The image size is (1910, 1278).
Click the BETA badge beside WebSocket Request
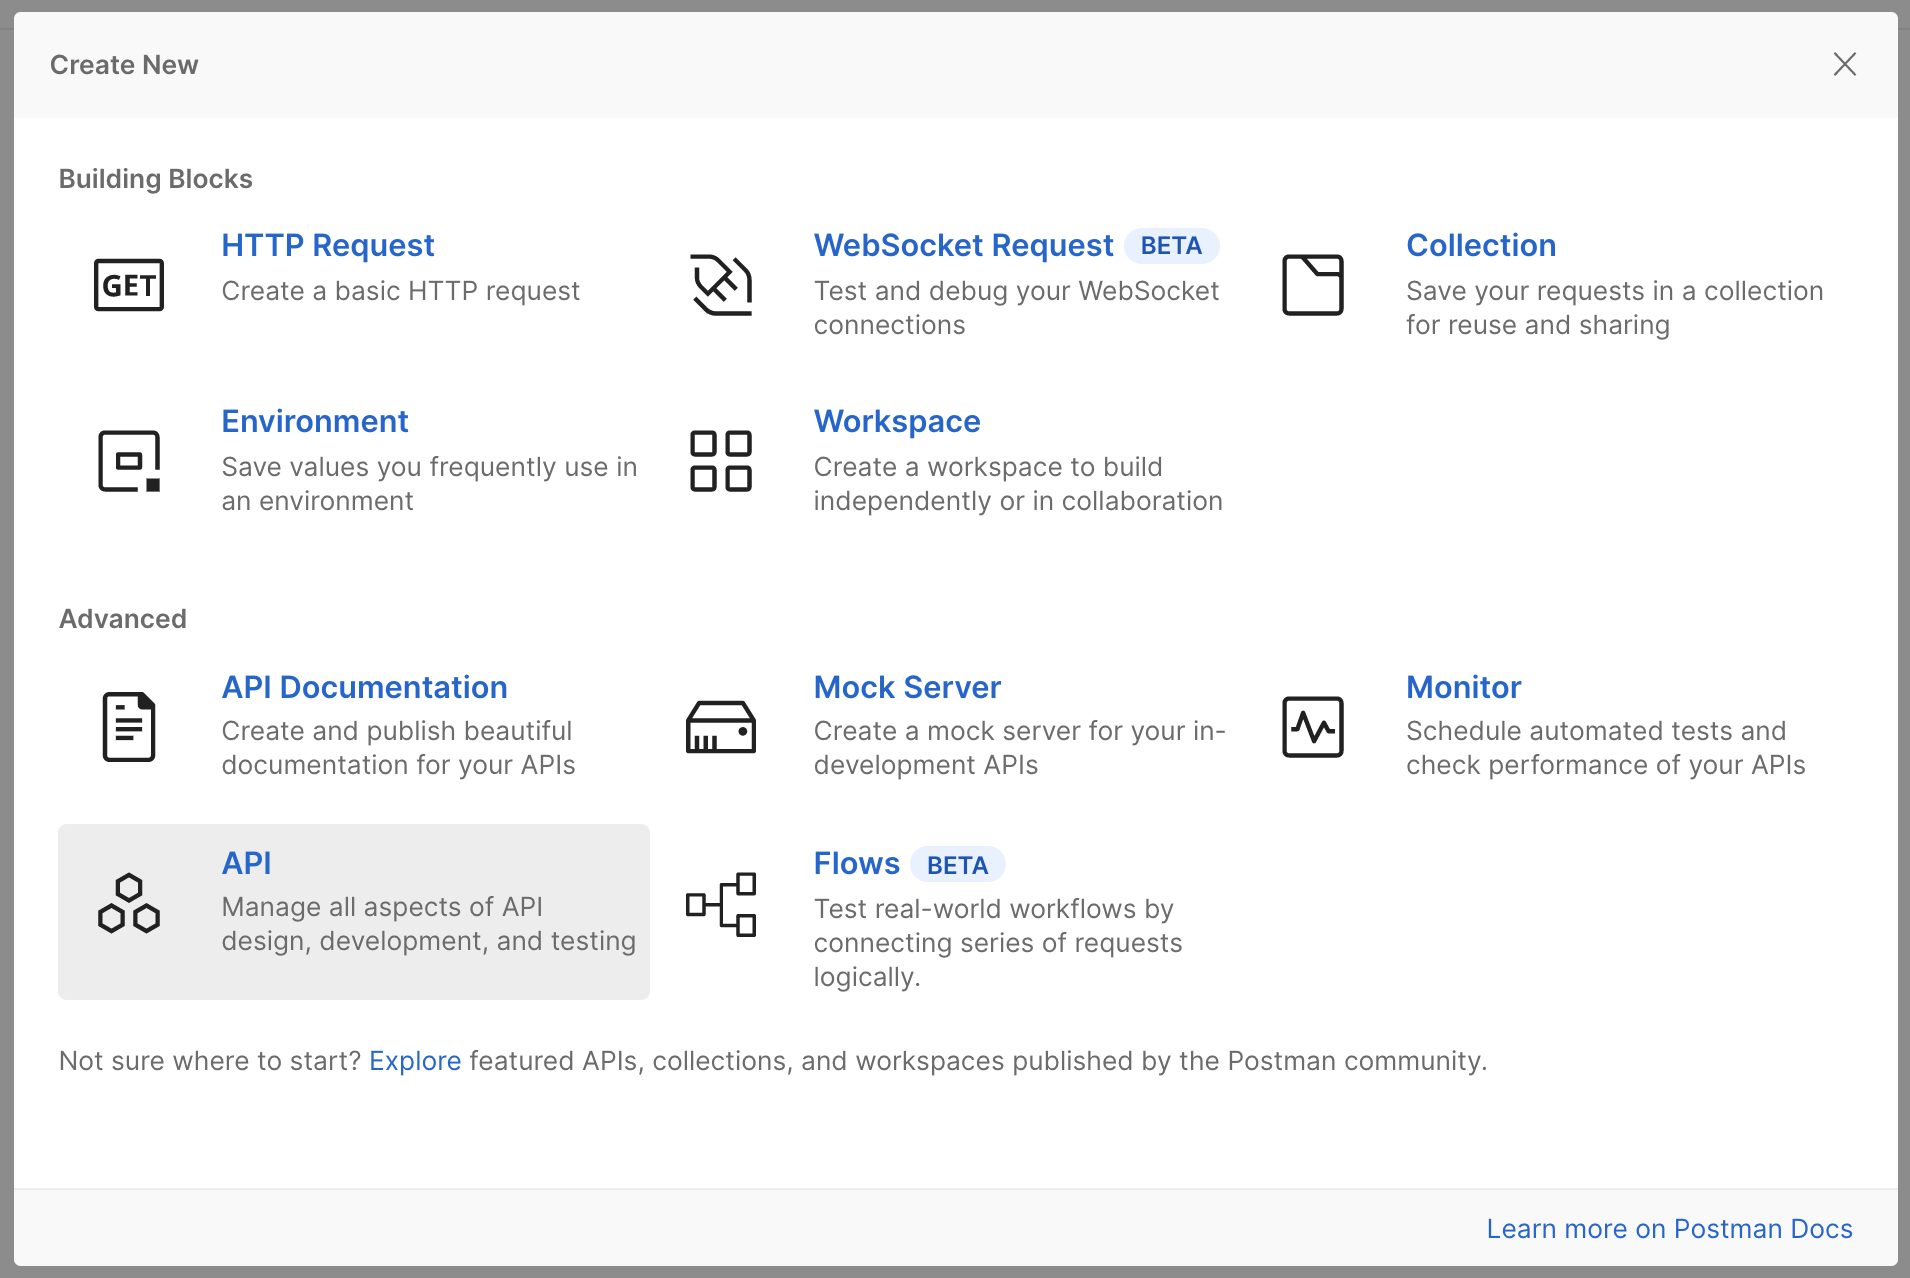(1171, 246)
